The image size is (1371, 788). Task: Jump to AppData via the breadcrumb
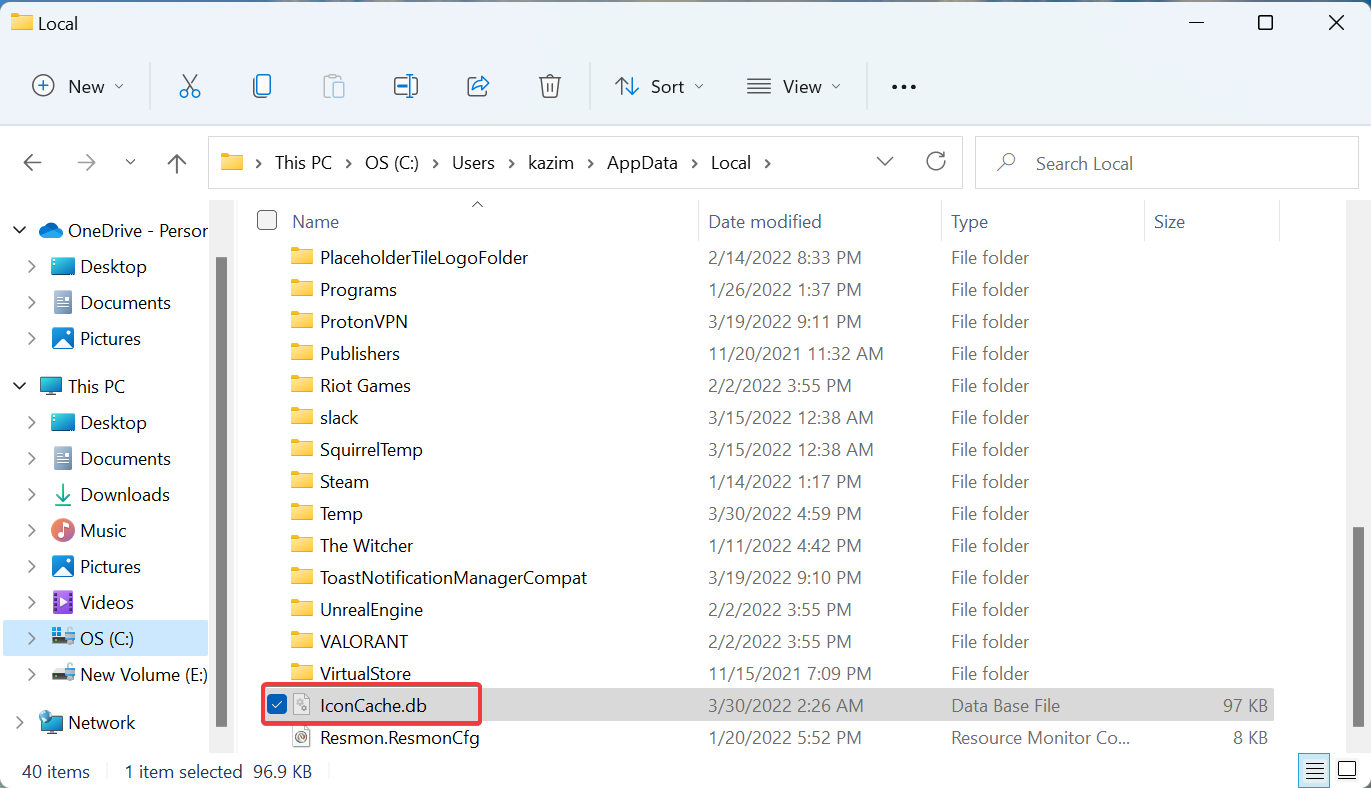pos(642,162)
